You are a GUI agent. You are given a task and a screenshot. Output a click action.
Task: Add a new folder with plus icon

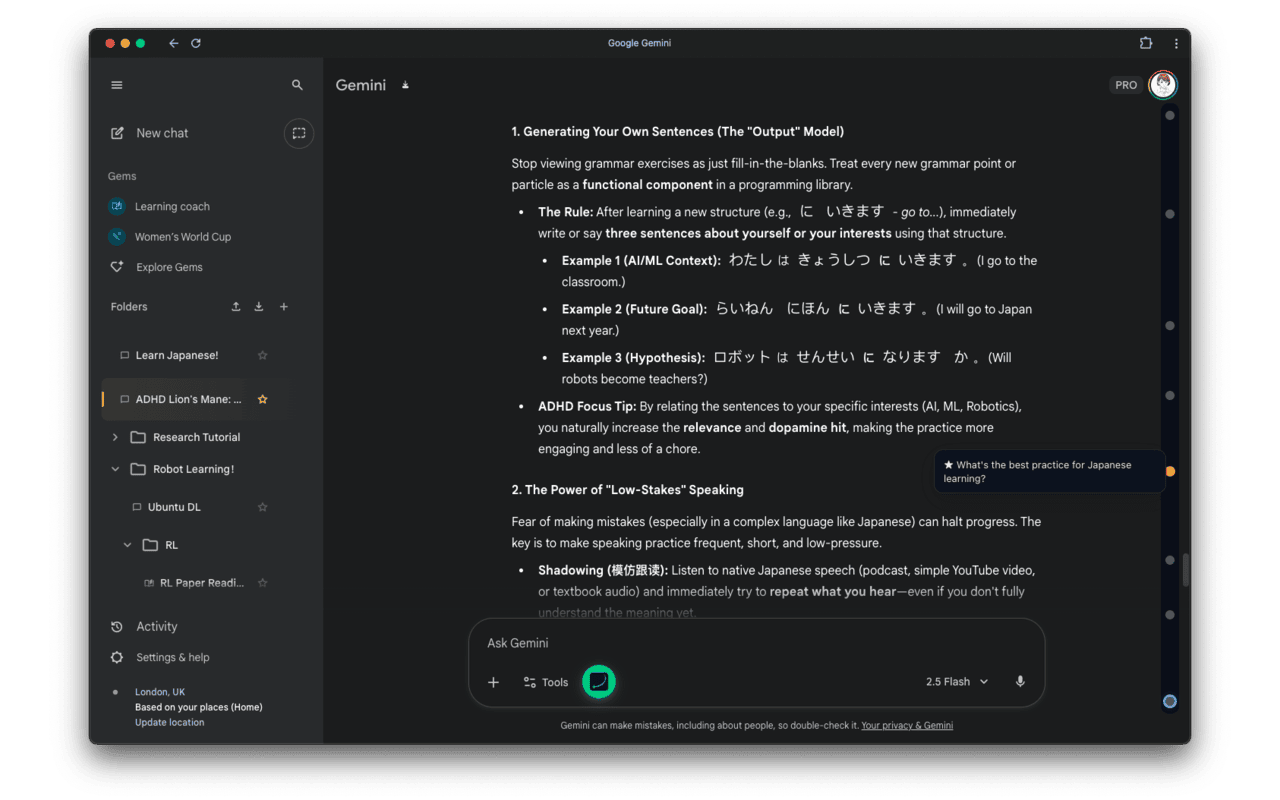point(284,307)
